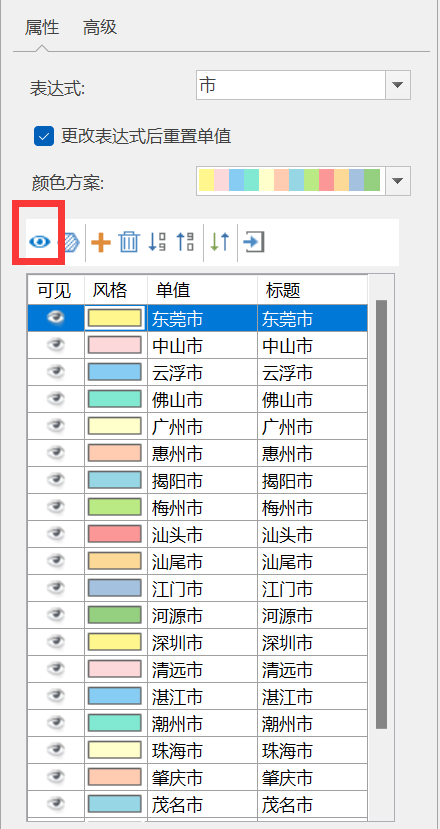Add a new unique value with plus icon

(100, 243)
